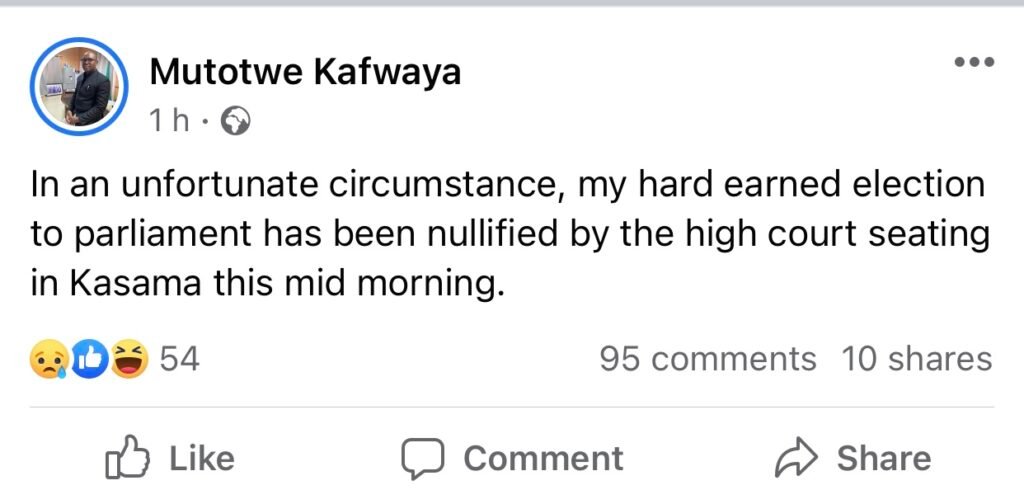The height and width of the screenshot is (504, 1024).
Task: Click the laughing haha reaction emoji
Action: coord(128,359)
